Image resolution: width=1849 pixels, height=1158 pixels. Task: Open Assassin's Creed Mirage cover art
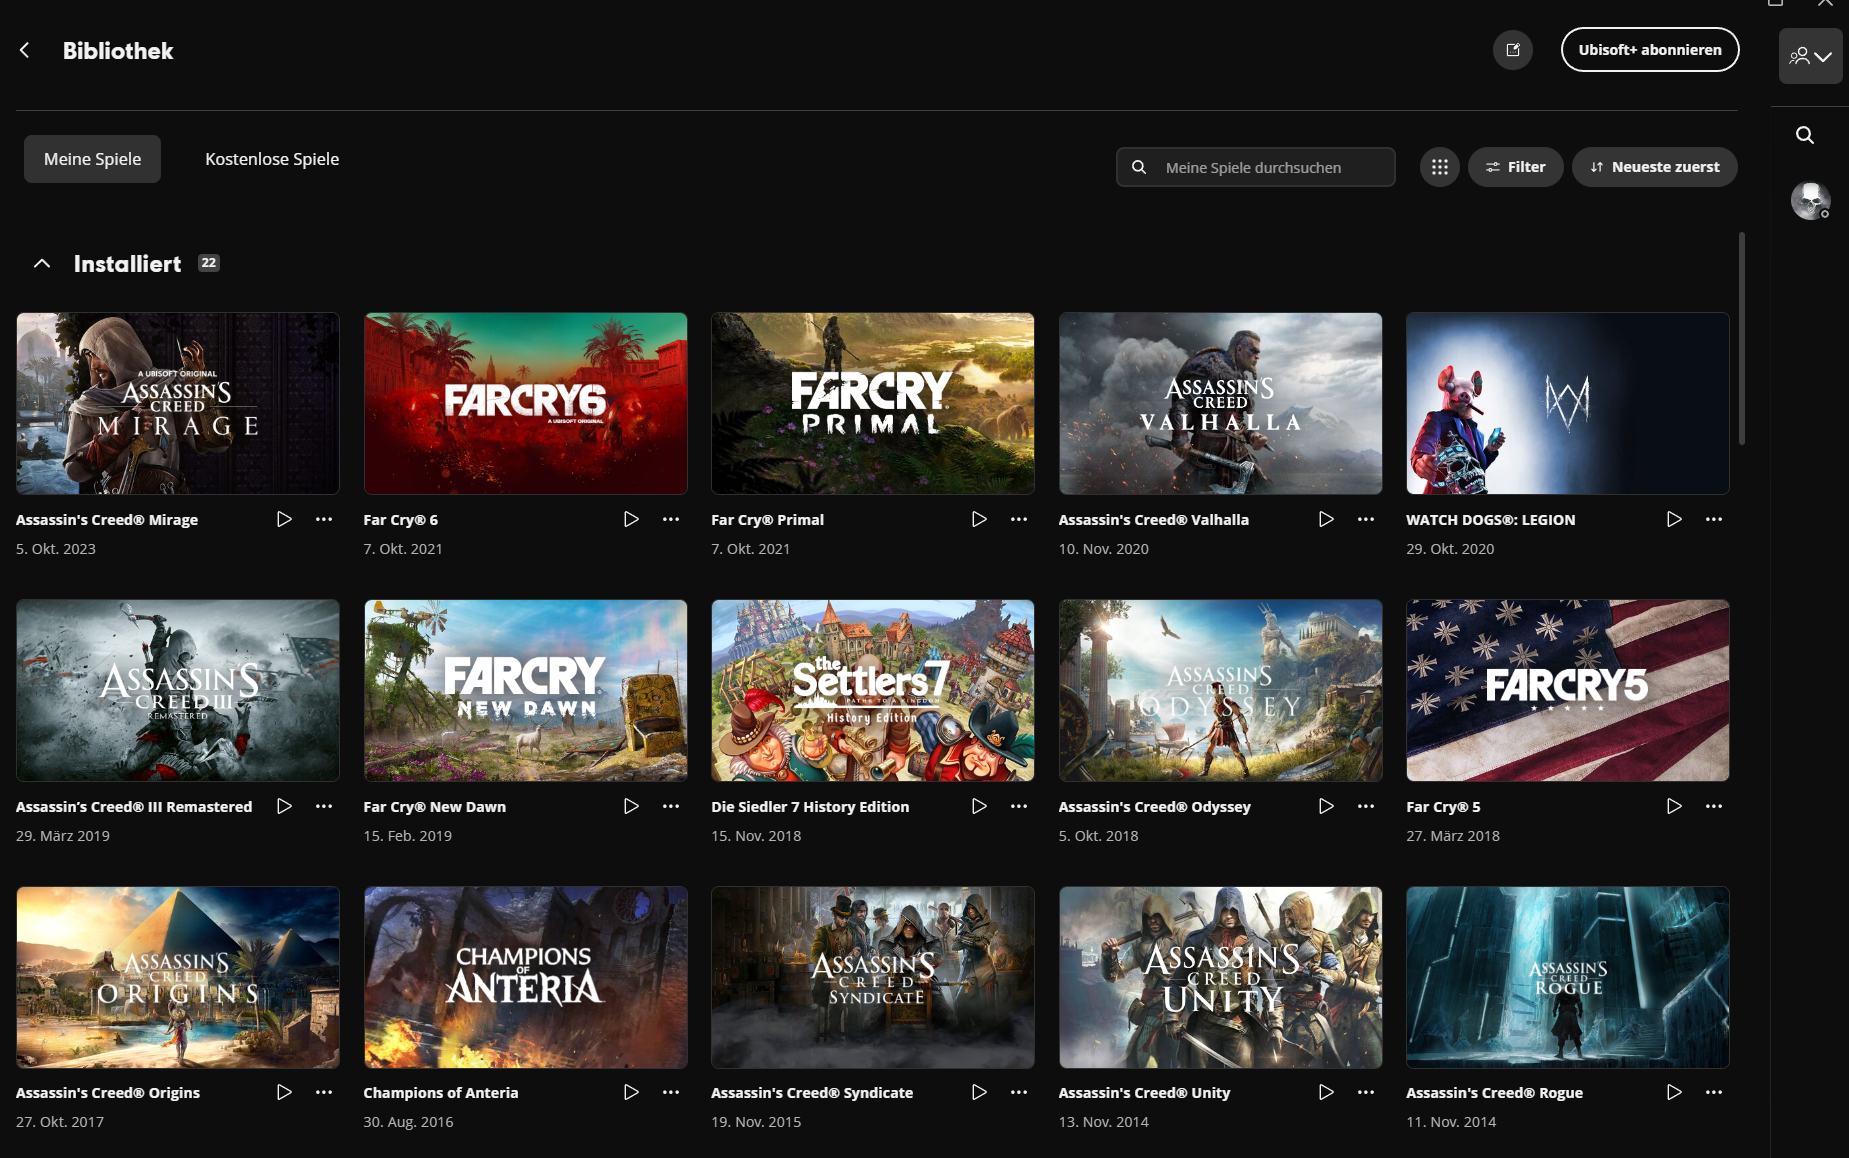pyautogui.click(x=178, y=403)
